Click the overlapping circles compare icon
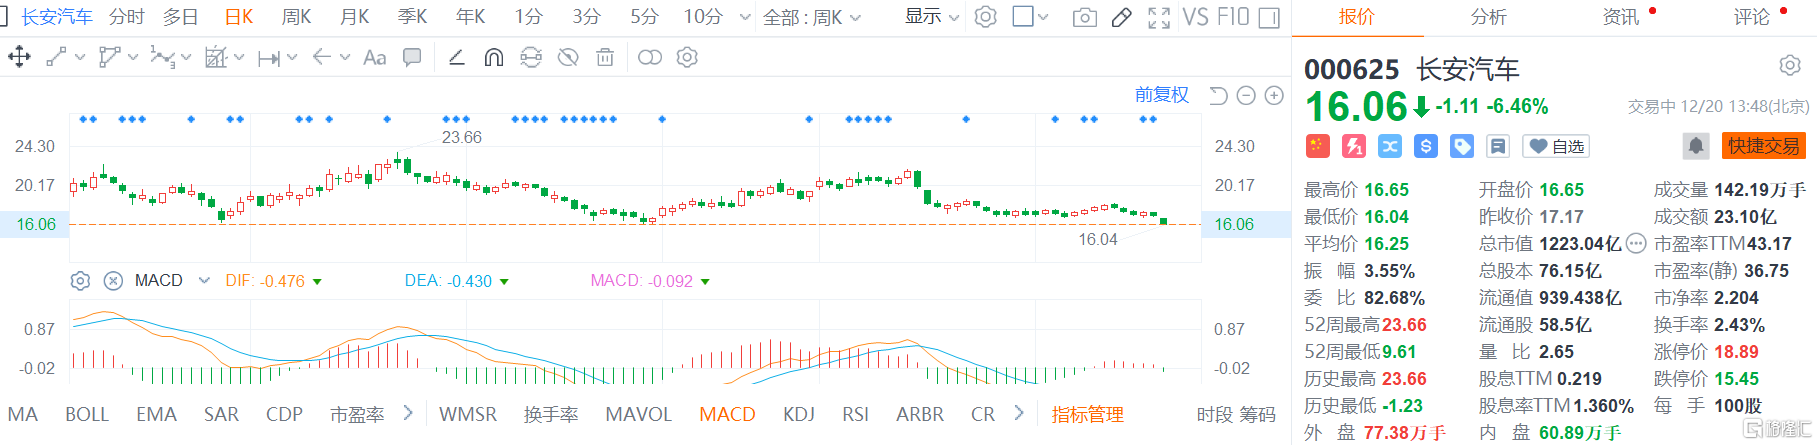The height and width of the screenshot is (445, 1818). tap(650, 57)
